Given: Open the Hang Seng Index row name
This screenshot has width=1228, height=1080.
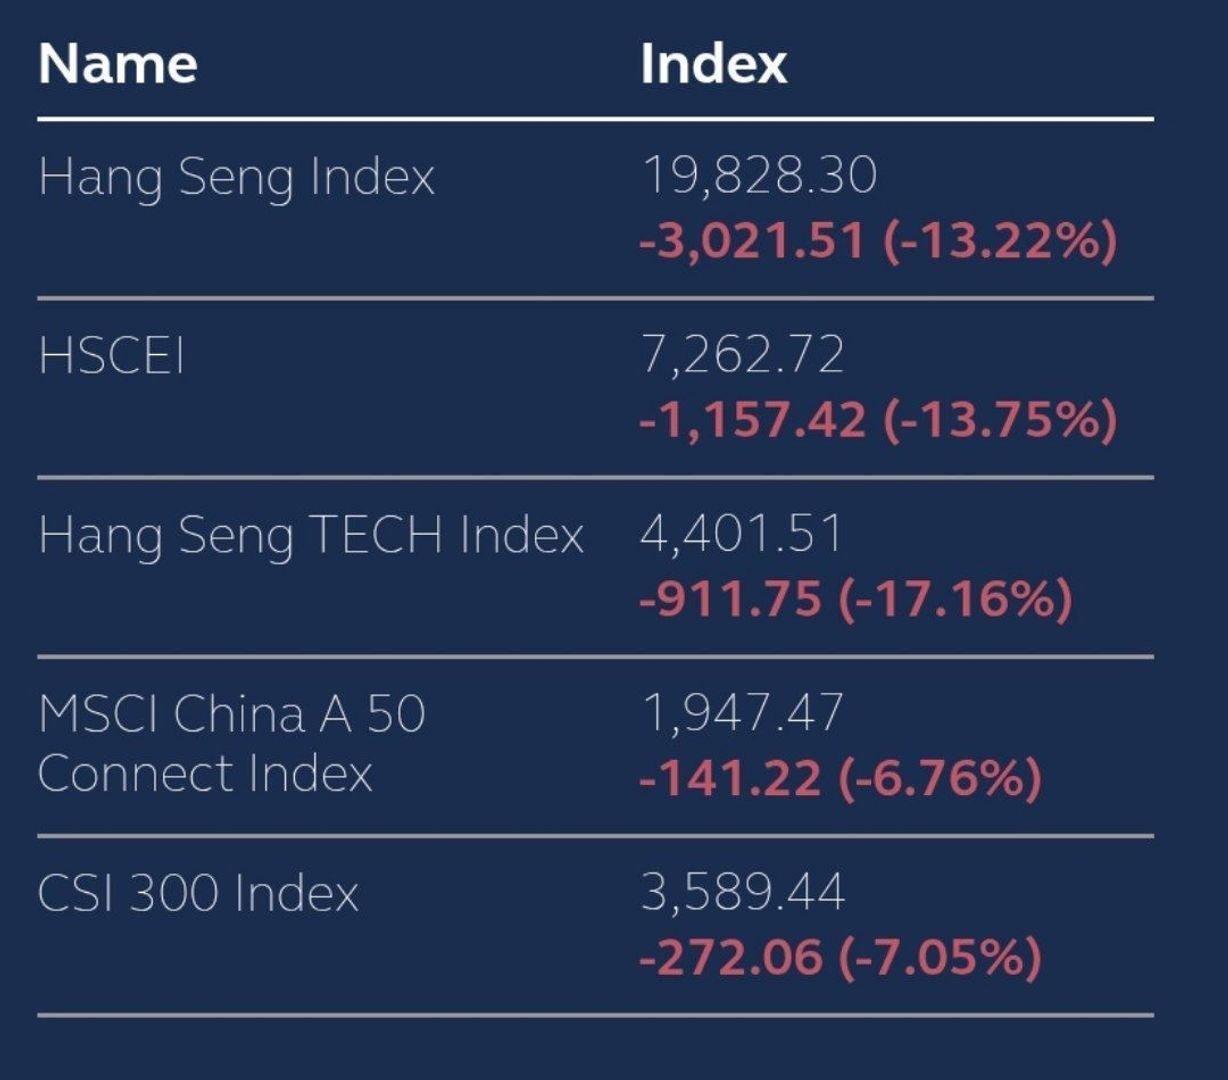Looking at the screenshot, I should [x=236, y=178].
